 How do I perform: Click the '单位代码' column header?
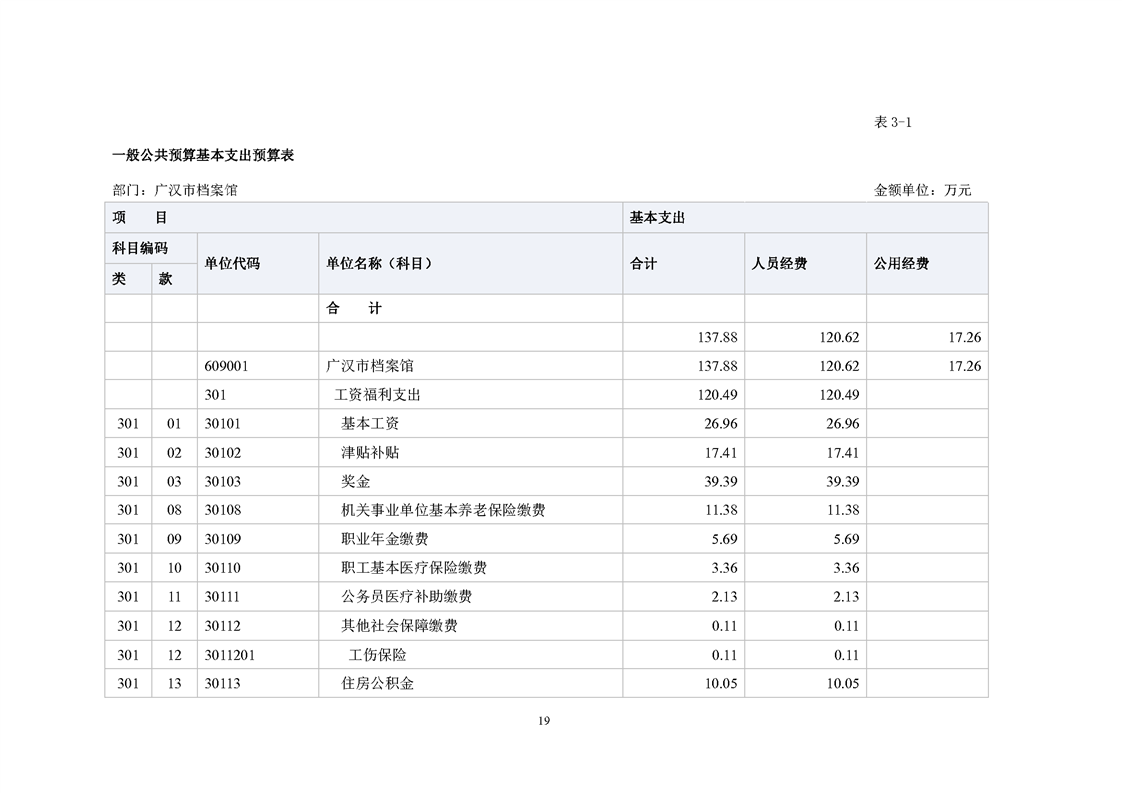click(x=258, y=263)
